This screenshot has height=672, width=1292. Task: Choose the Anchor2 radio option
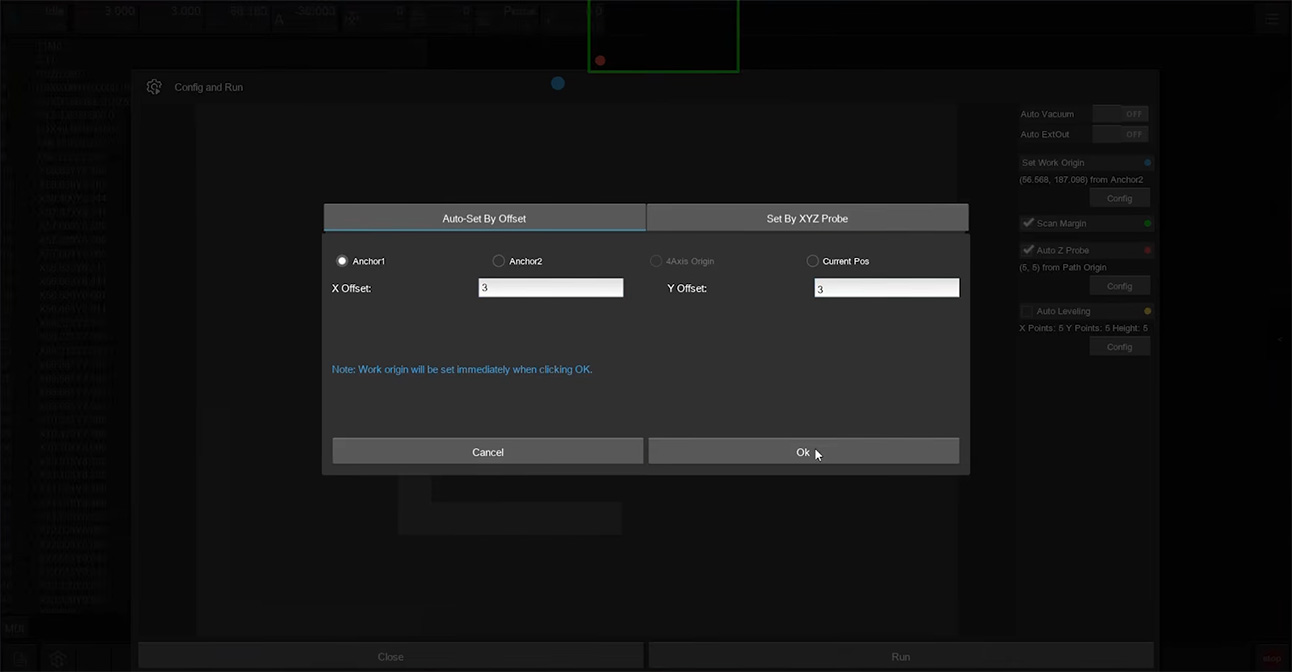coord(499,261)
